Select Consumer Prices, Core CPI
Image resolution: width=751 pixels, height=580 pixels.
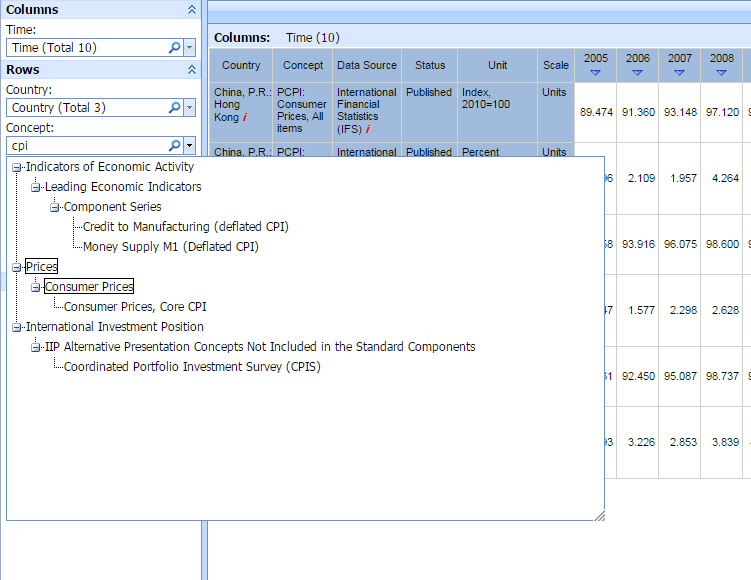135,307
